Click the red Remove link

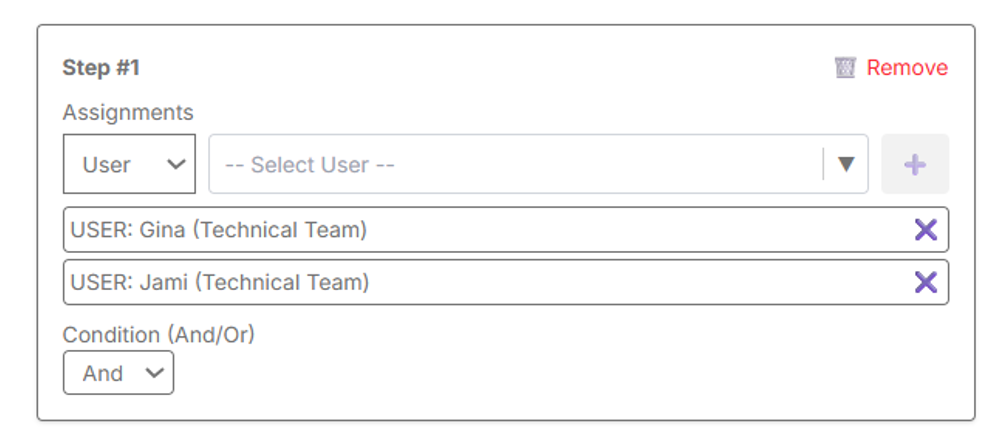(907, 68)
